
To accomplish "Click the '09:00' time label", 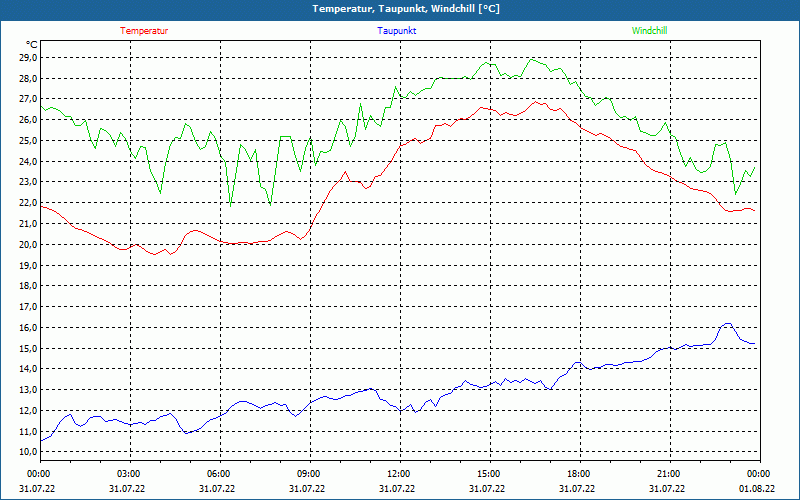I will tap(309, 474).
